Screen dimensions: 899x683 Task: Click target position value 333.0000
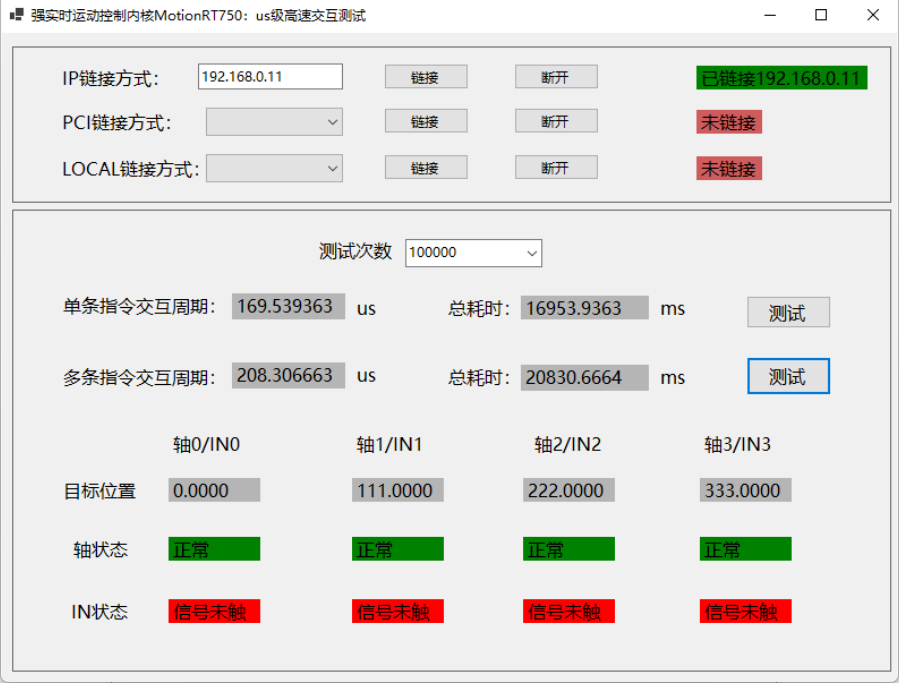(x=745, y=490)
